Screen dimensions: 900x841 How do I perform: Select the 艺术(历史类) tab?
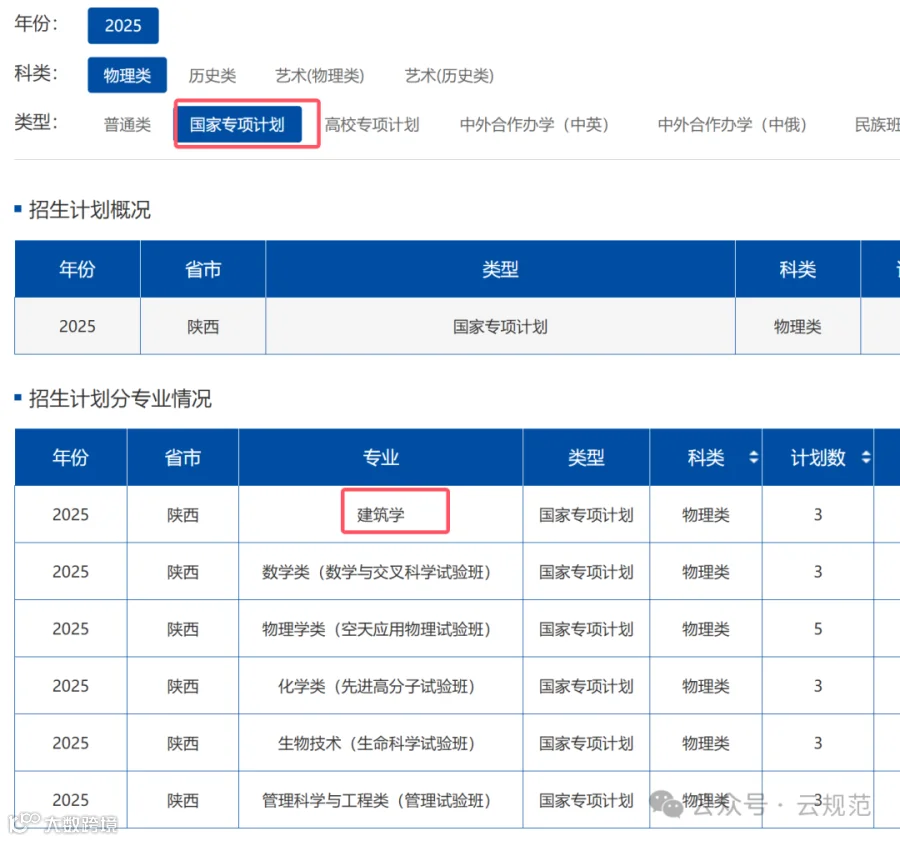coord(448,75)
